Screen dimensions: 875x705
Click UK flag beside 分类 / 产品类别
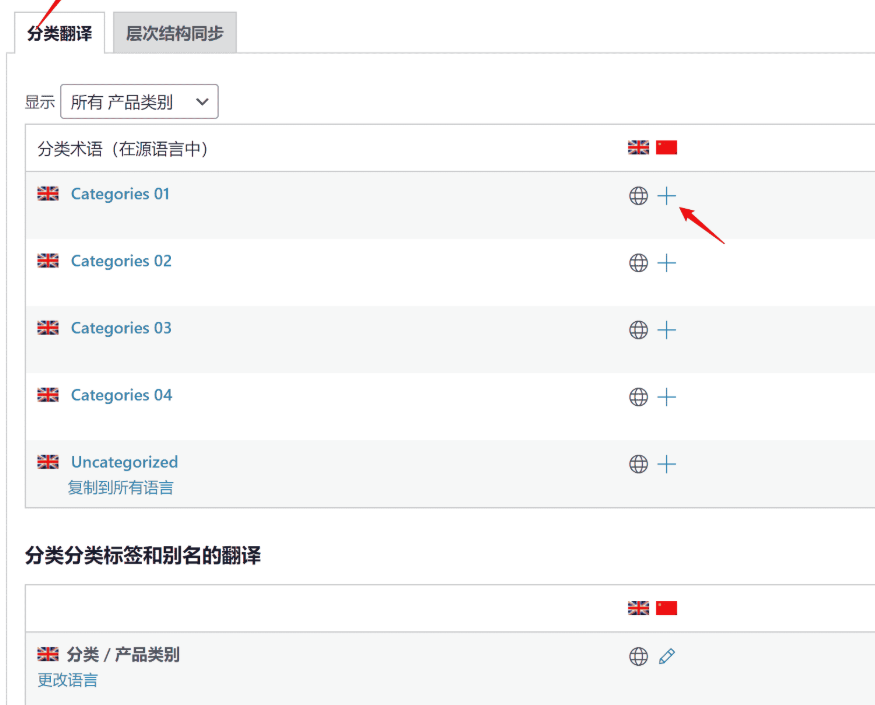(x=48, y=654)
